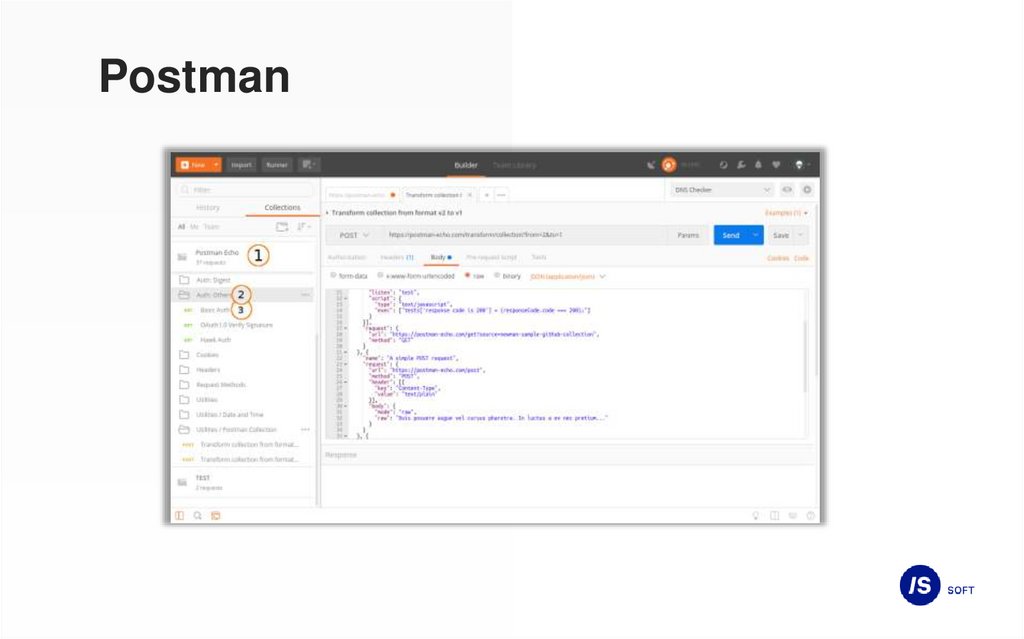Select the raw radio button
This screenshot has height=639, width=1024.
(468, 276)
